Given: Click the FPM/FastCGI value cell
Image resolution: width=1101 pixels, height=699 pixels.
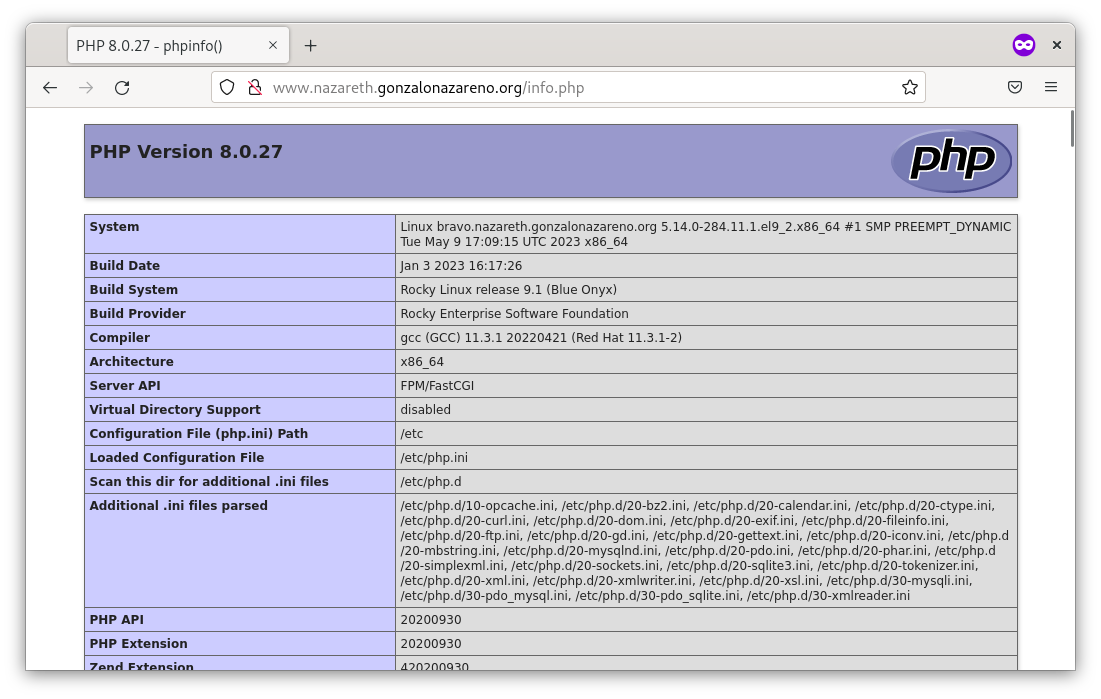Looking at the screenshot, I should (x=437, y=386).
